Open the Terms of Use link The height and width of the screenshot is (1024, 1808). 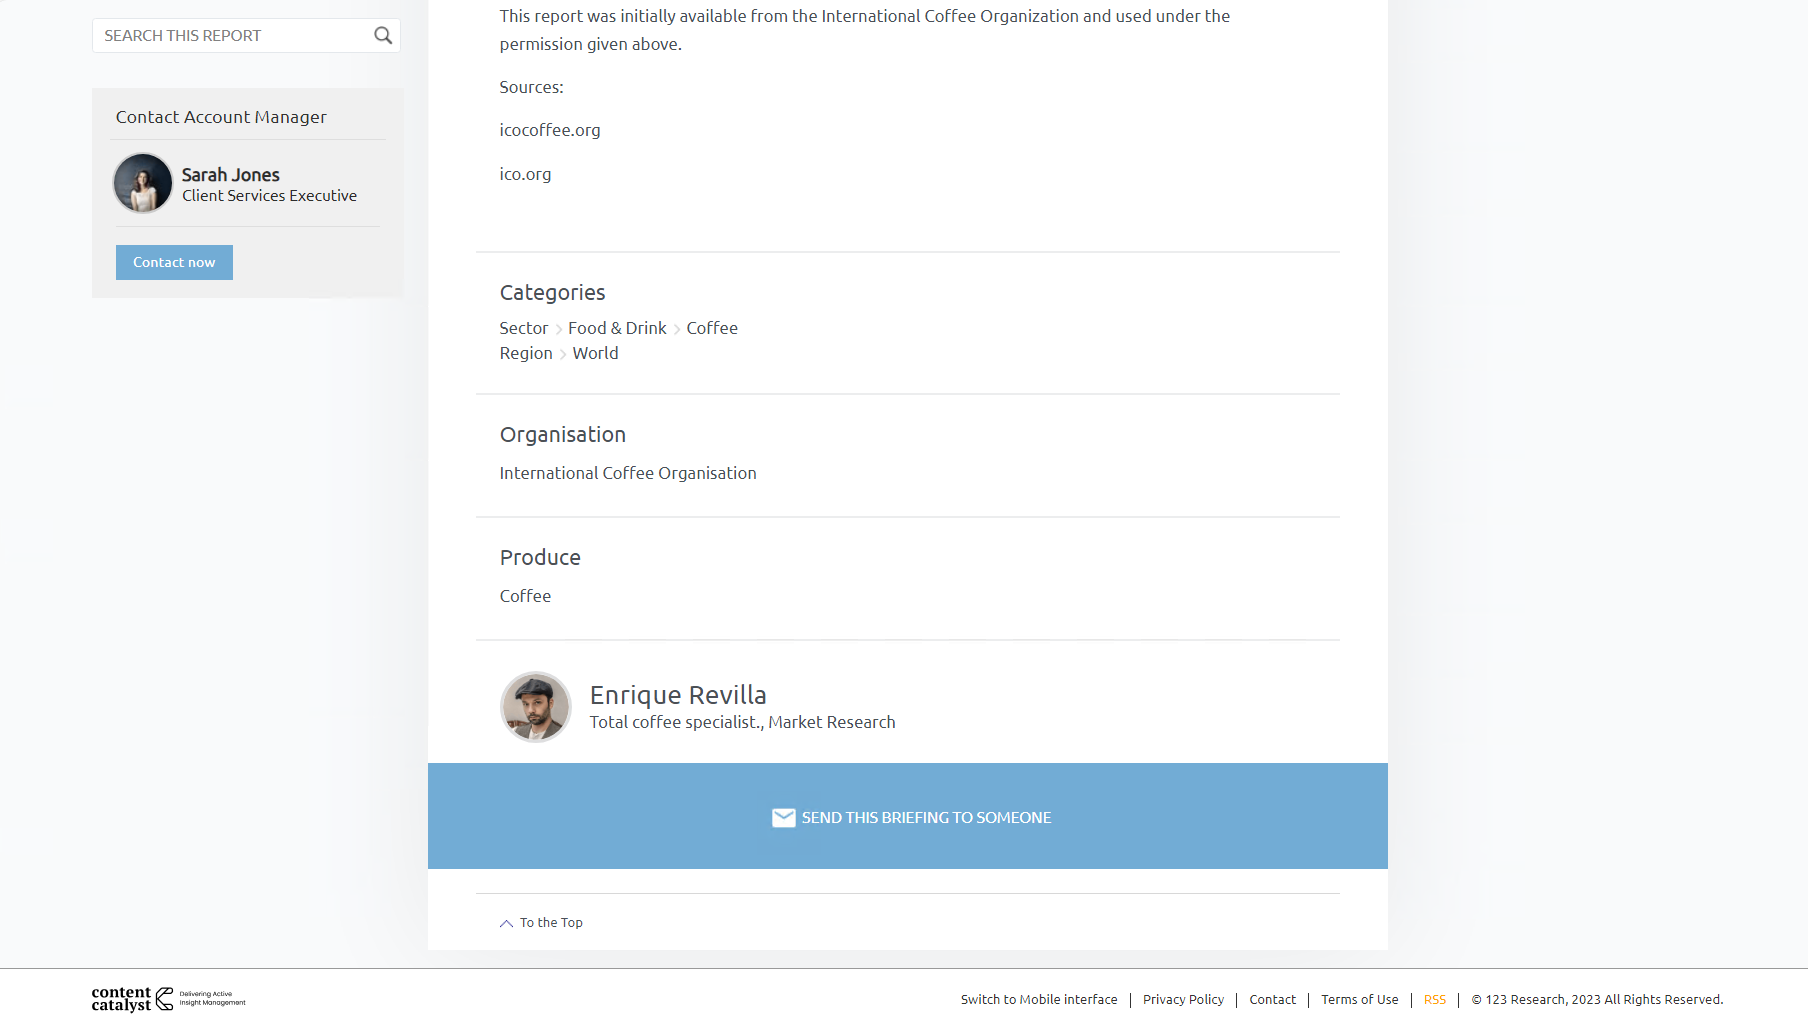click(x=1360, y=999)
